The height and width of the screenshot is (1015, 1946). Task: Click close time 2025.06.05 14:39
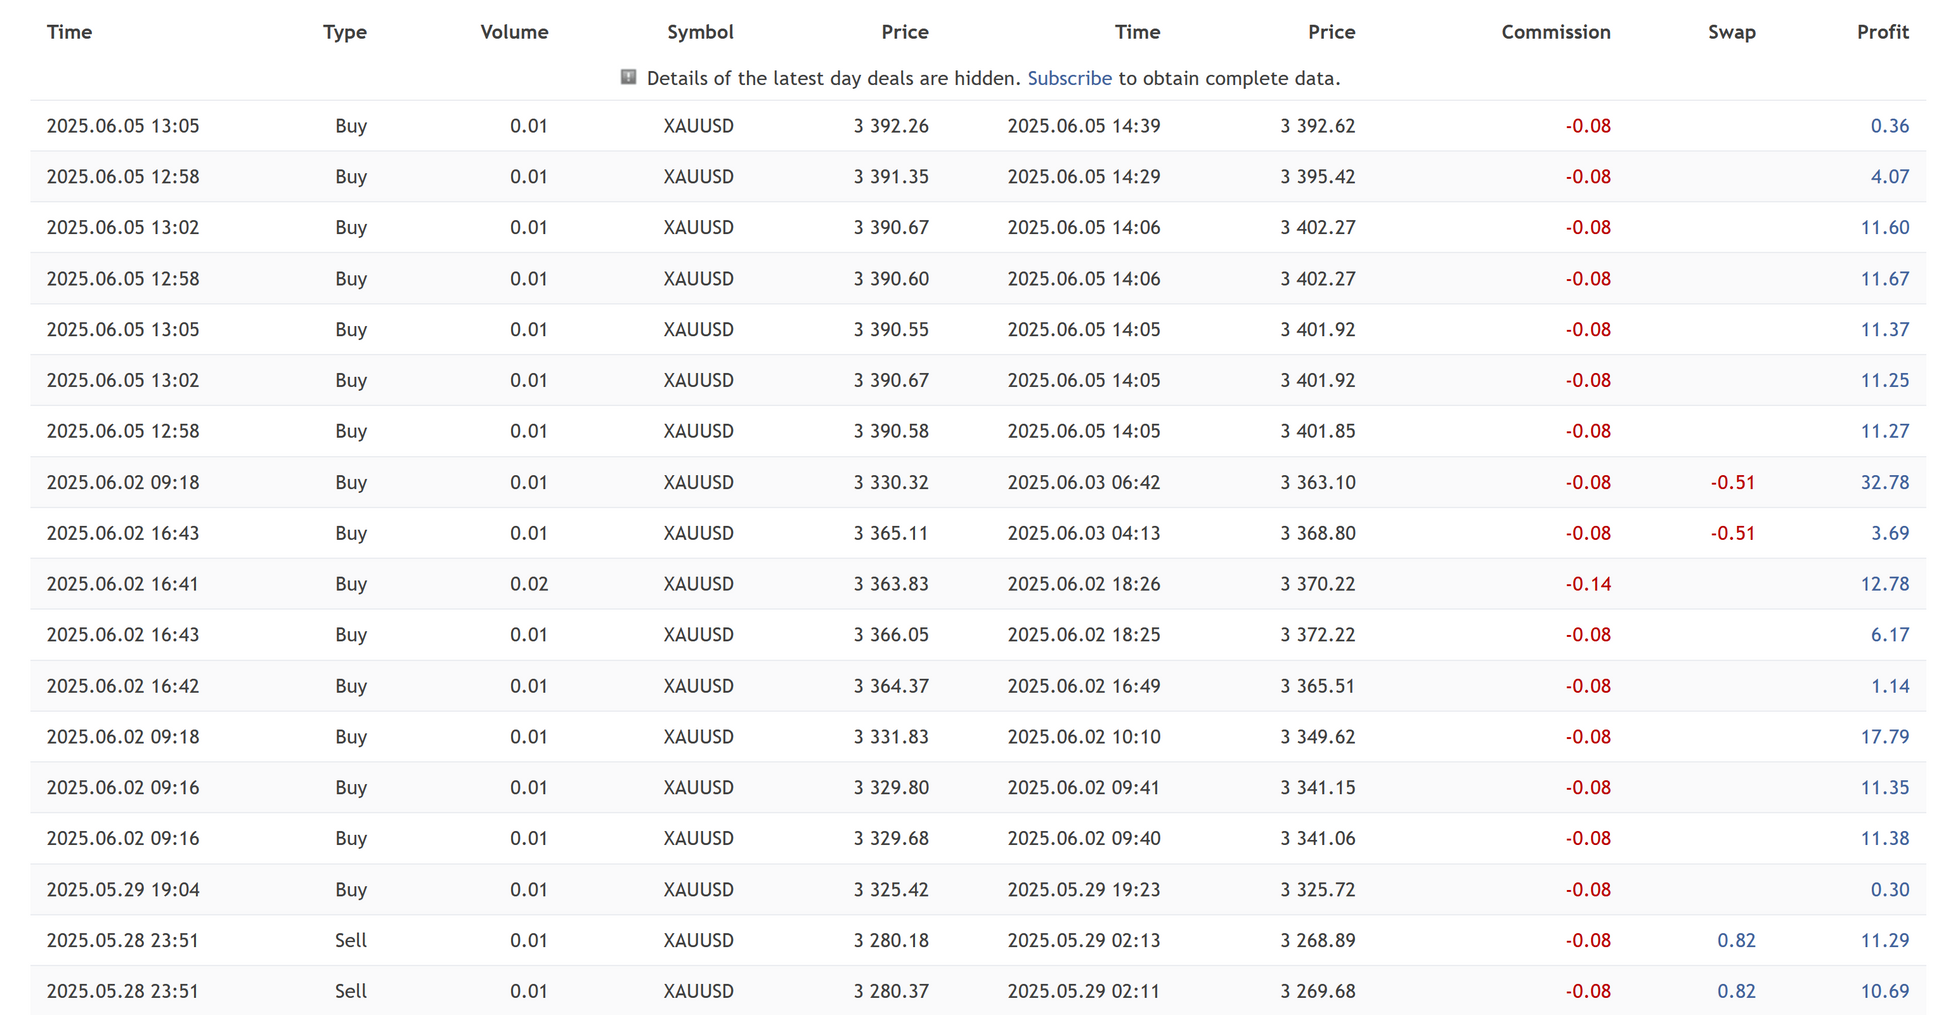(x=1083, y=126)
